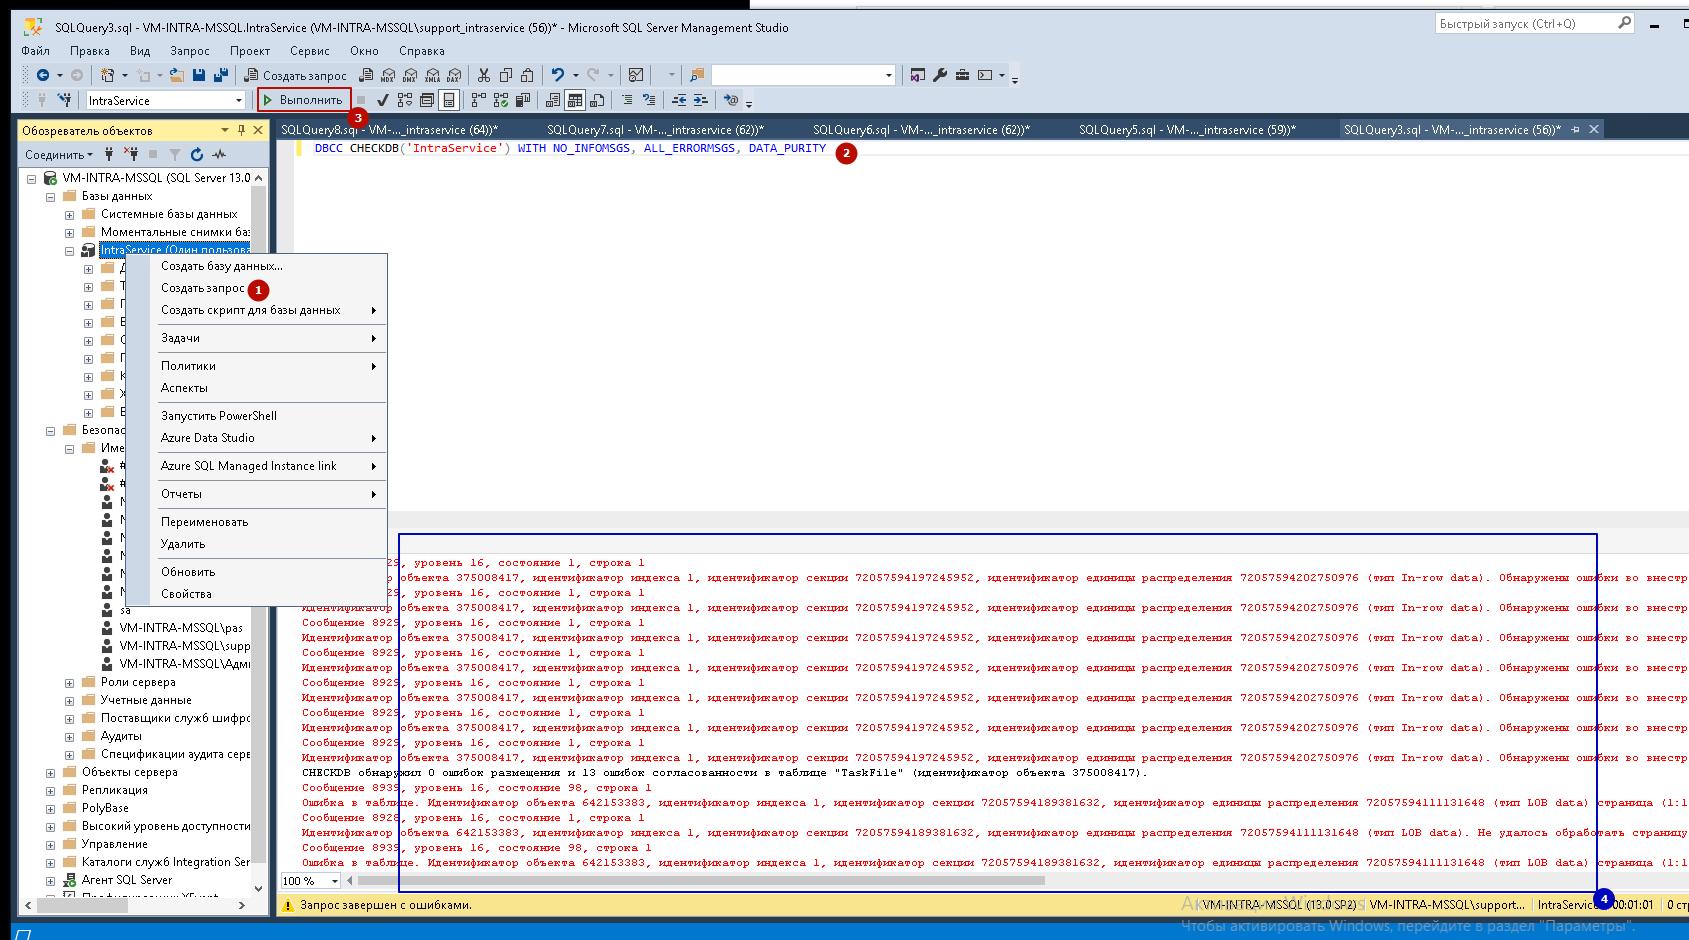Image resolution: width=1689 pixels, height=940 pixels.
Task: Click the Open File folder icon
Action: coord(177,75)
